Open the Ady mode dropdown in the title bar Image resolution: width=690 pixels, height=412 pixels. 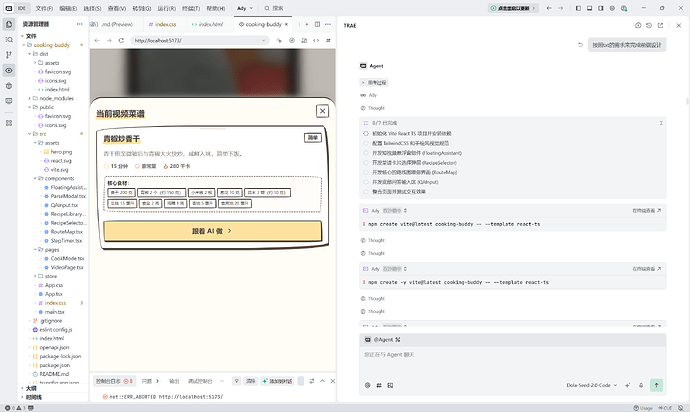pyautogui.click(x=245, y=8)
